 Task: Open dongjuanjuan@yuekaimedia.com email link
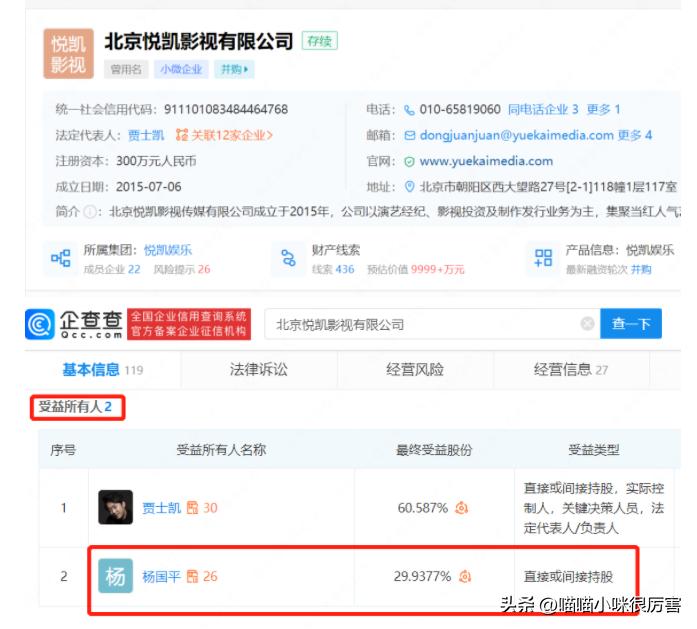(517, 135)
